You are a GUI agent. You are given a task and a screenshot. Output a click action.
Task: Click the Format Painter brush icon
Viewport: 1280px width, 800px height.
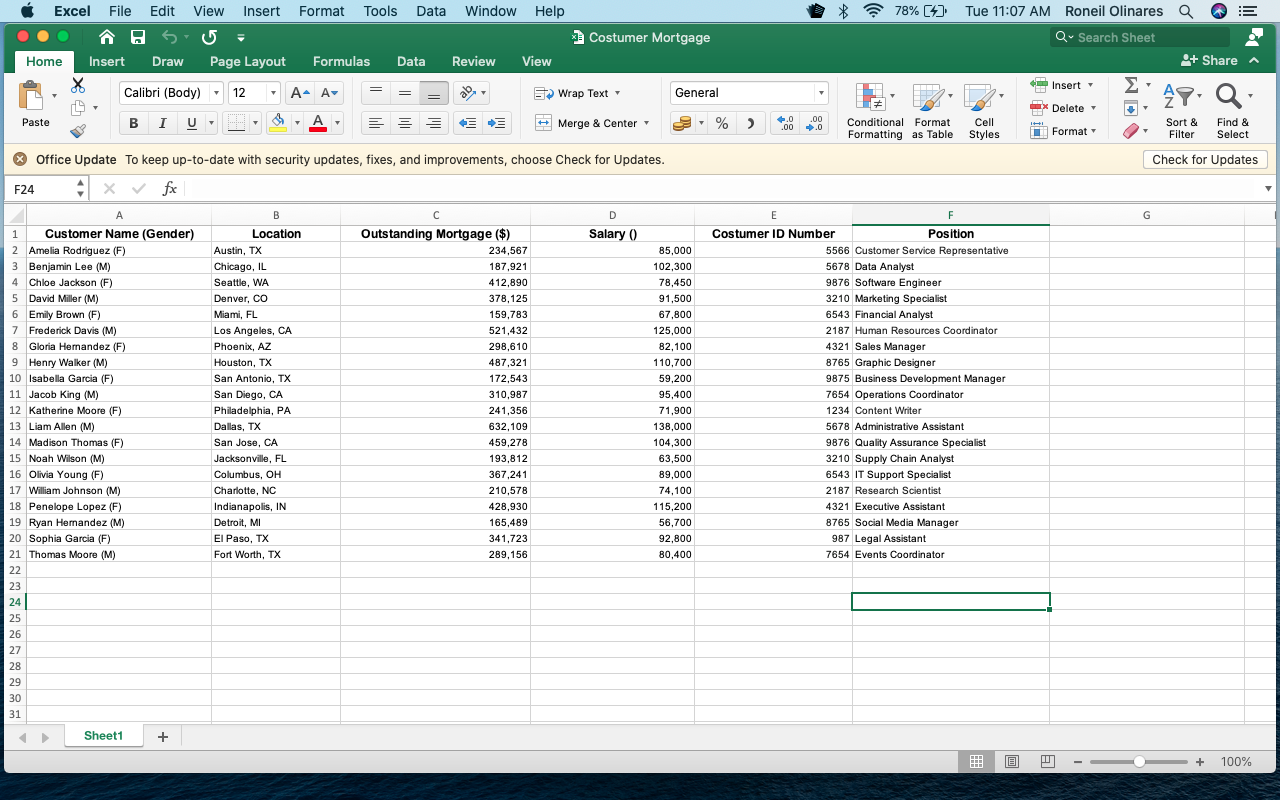tap(78, 130)
